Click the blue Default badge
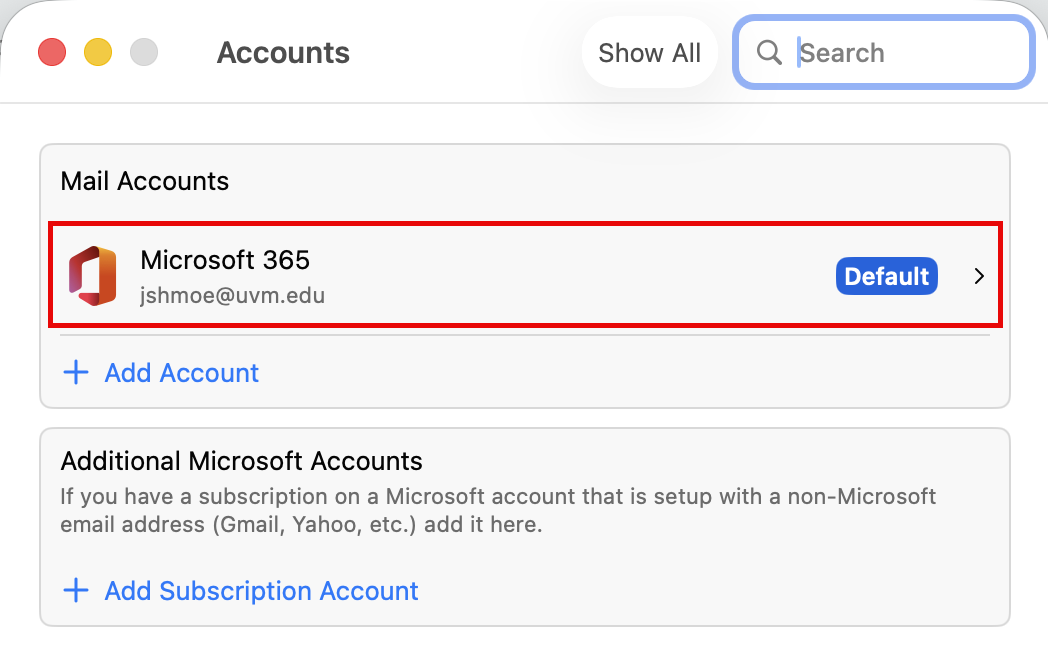Screen dimensions: 1048x657 886,276
